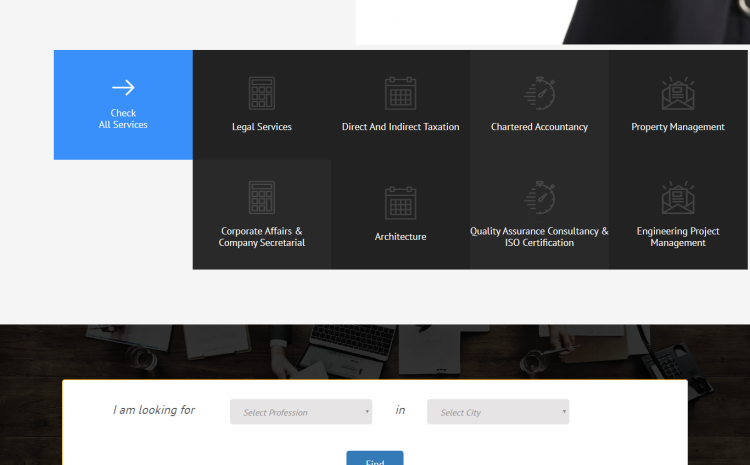Select the Architecture service label

point(400,237)
